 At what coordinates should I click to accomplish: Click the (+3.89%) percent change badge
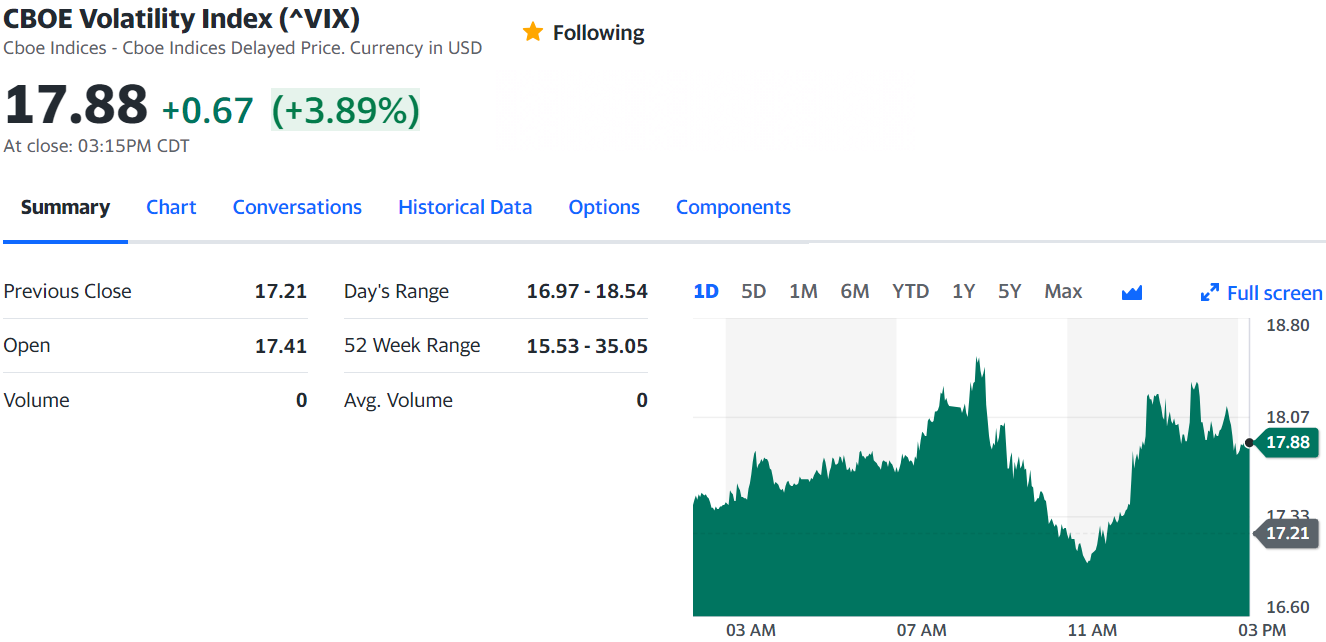[346, 110]
